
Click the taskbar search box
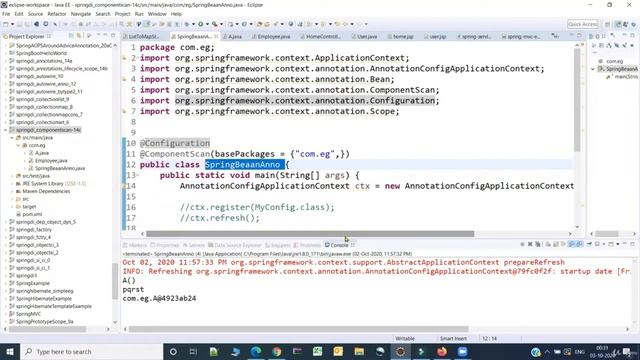click(92, 351)
